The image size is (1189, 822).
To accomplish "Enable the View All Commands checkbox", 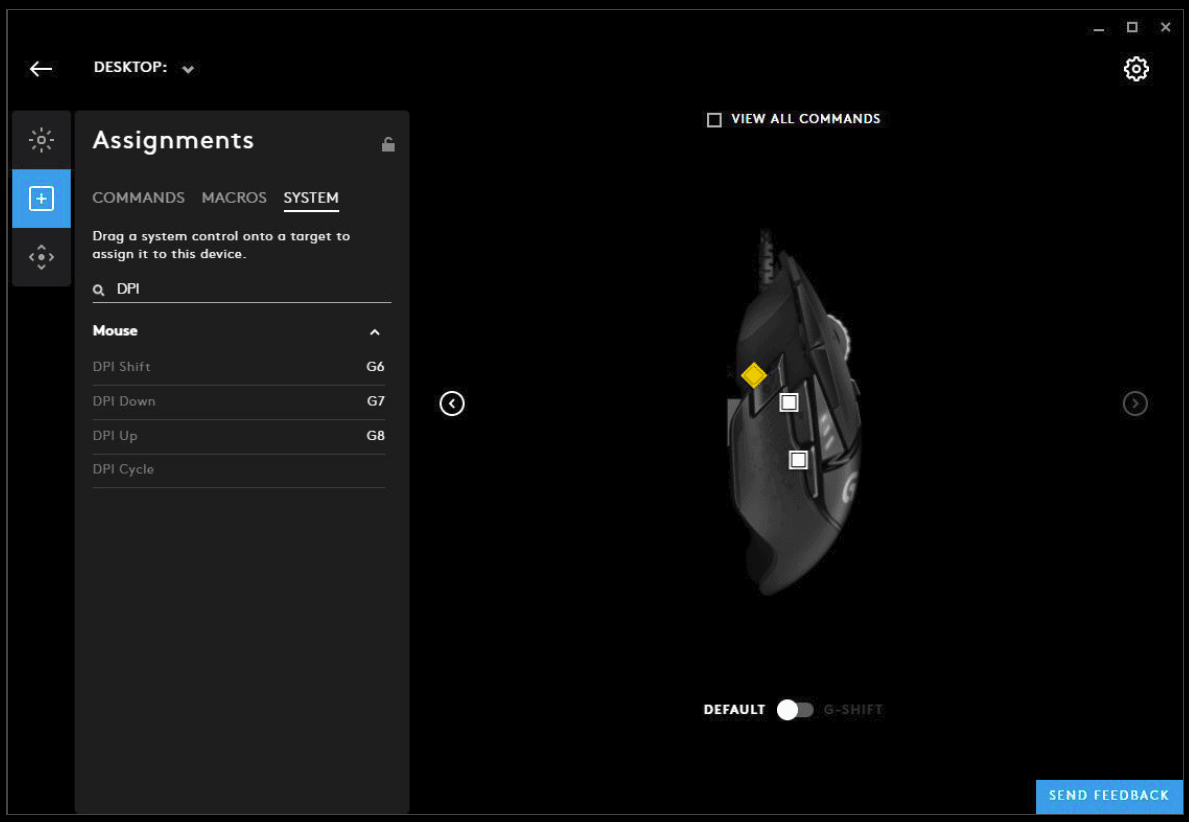I will pyautogui.click(x=714, y=120).
